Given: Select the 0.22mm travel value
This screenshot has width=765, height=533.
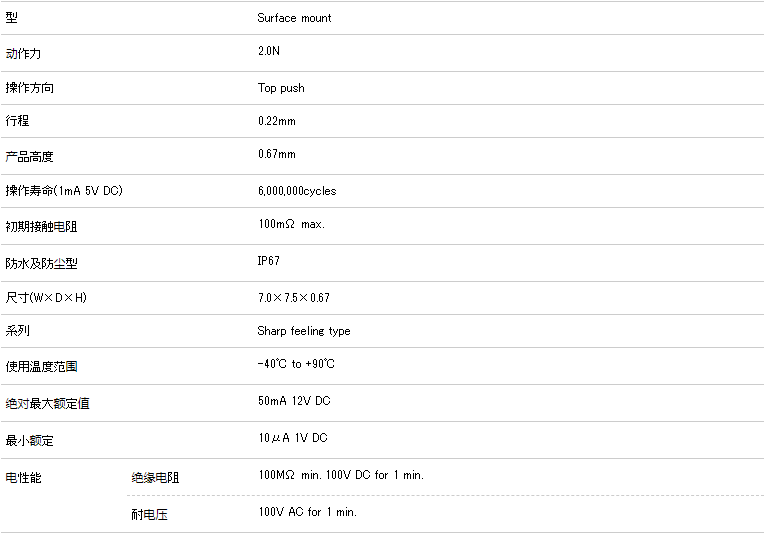Looking at the screenshot, I should tap(277, 121).
